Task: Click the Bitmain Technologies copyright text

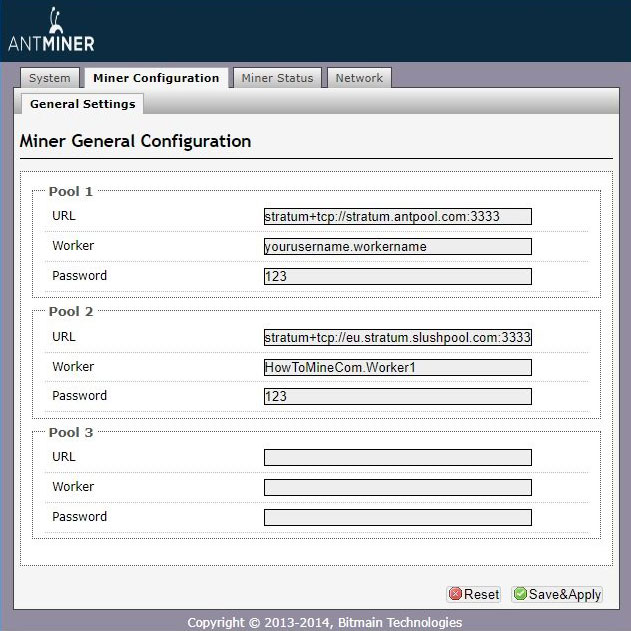Action: (x=324, y=623)
